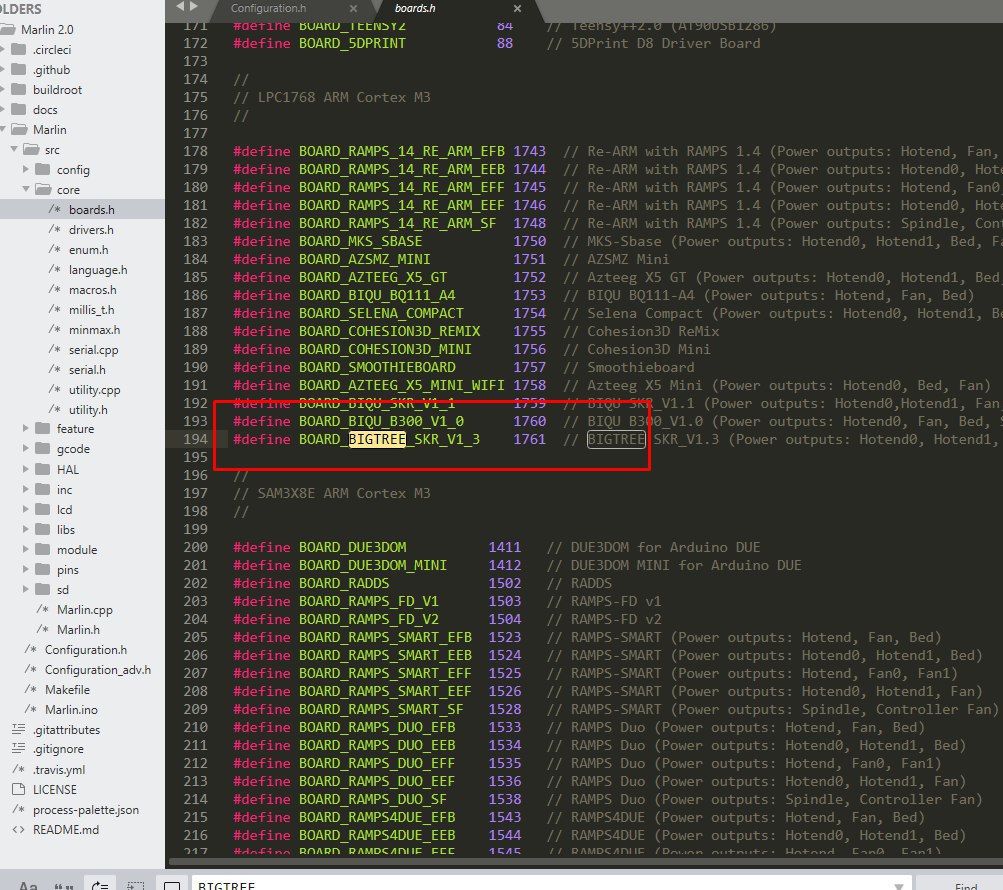1003x890 pixels.
Task: Click the serial.cpp source file icon
Action: pyautogui.click(x=55, y=349)
